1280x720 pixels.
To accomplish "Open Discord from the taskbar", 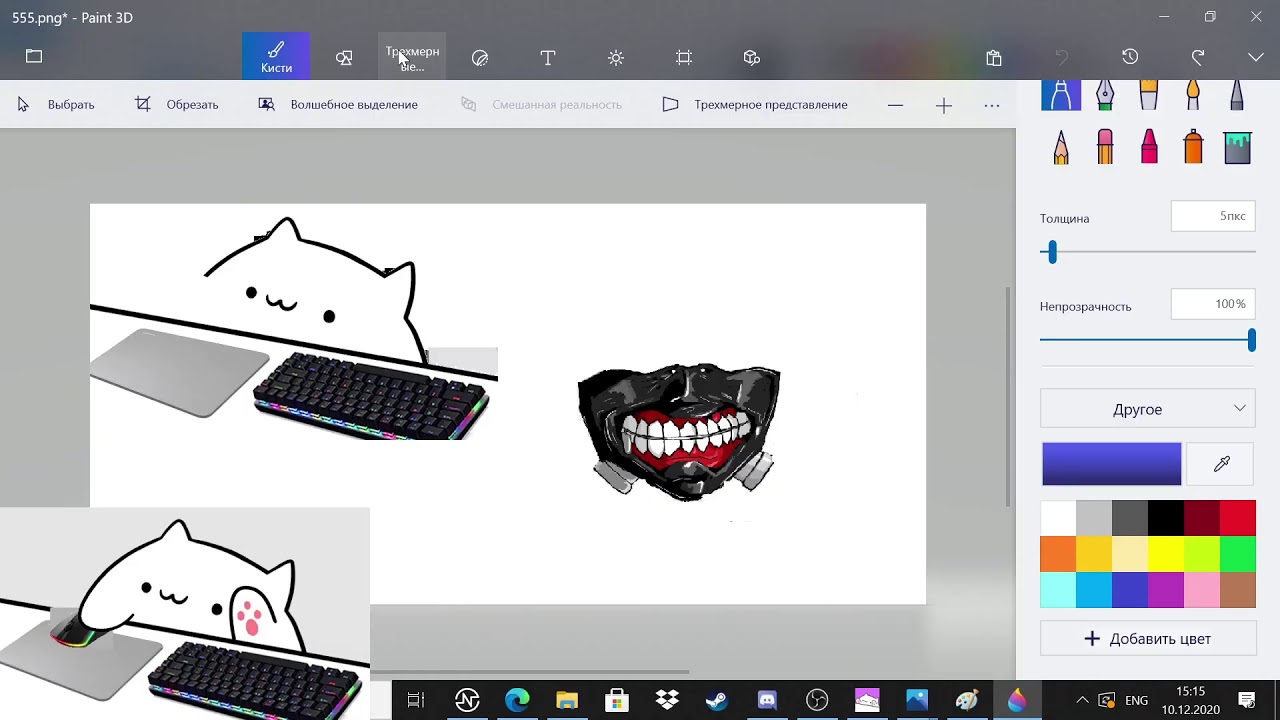I will pyautogui.click(x=767, y=700).
